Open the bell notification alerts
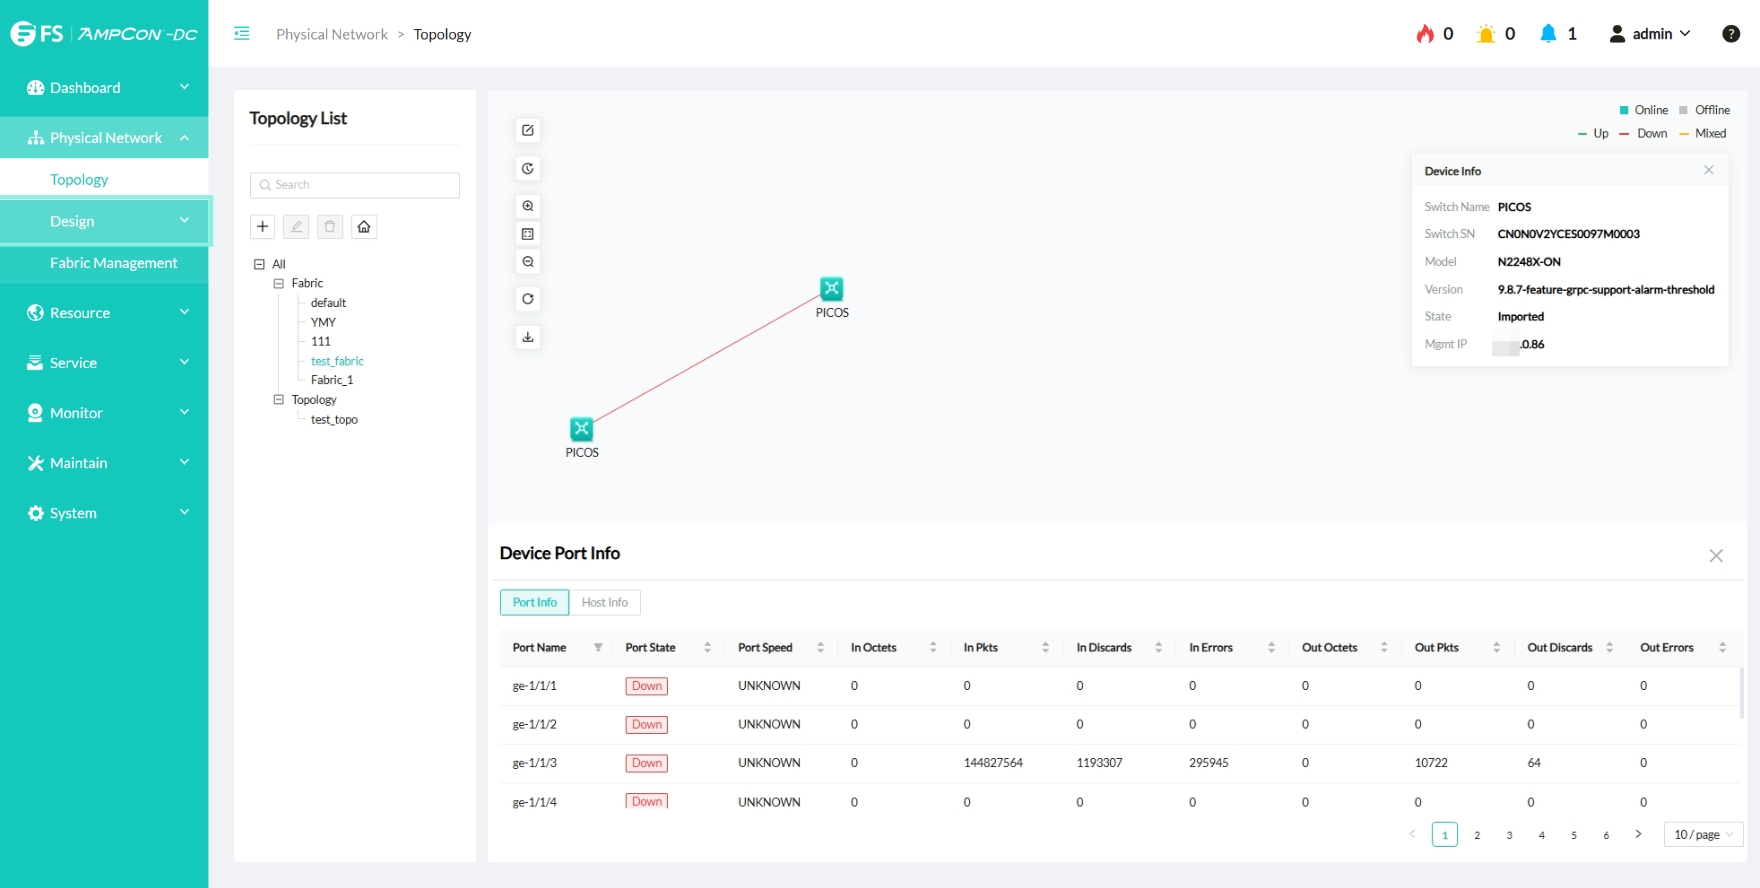This screenshot has height=888, width=1760. coord(1548,34)
